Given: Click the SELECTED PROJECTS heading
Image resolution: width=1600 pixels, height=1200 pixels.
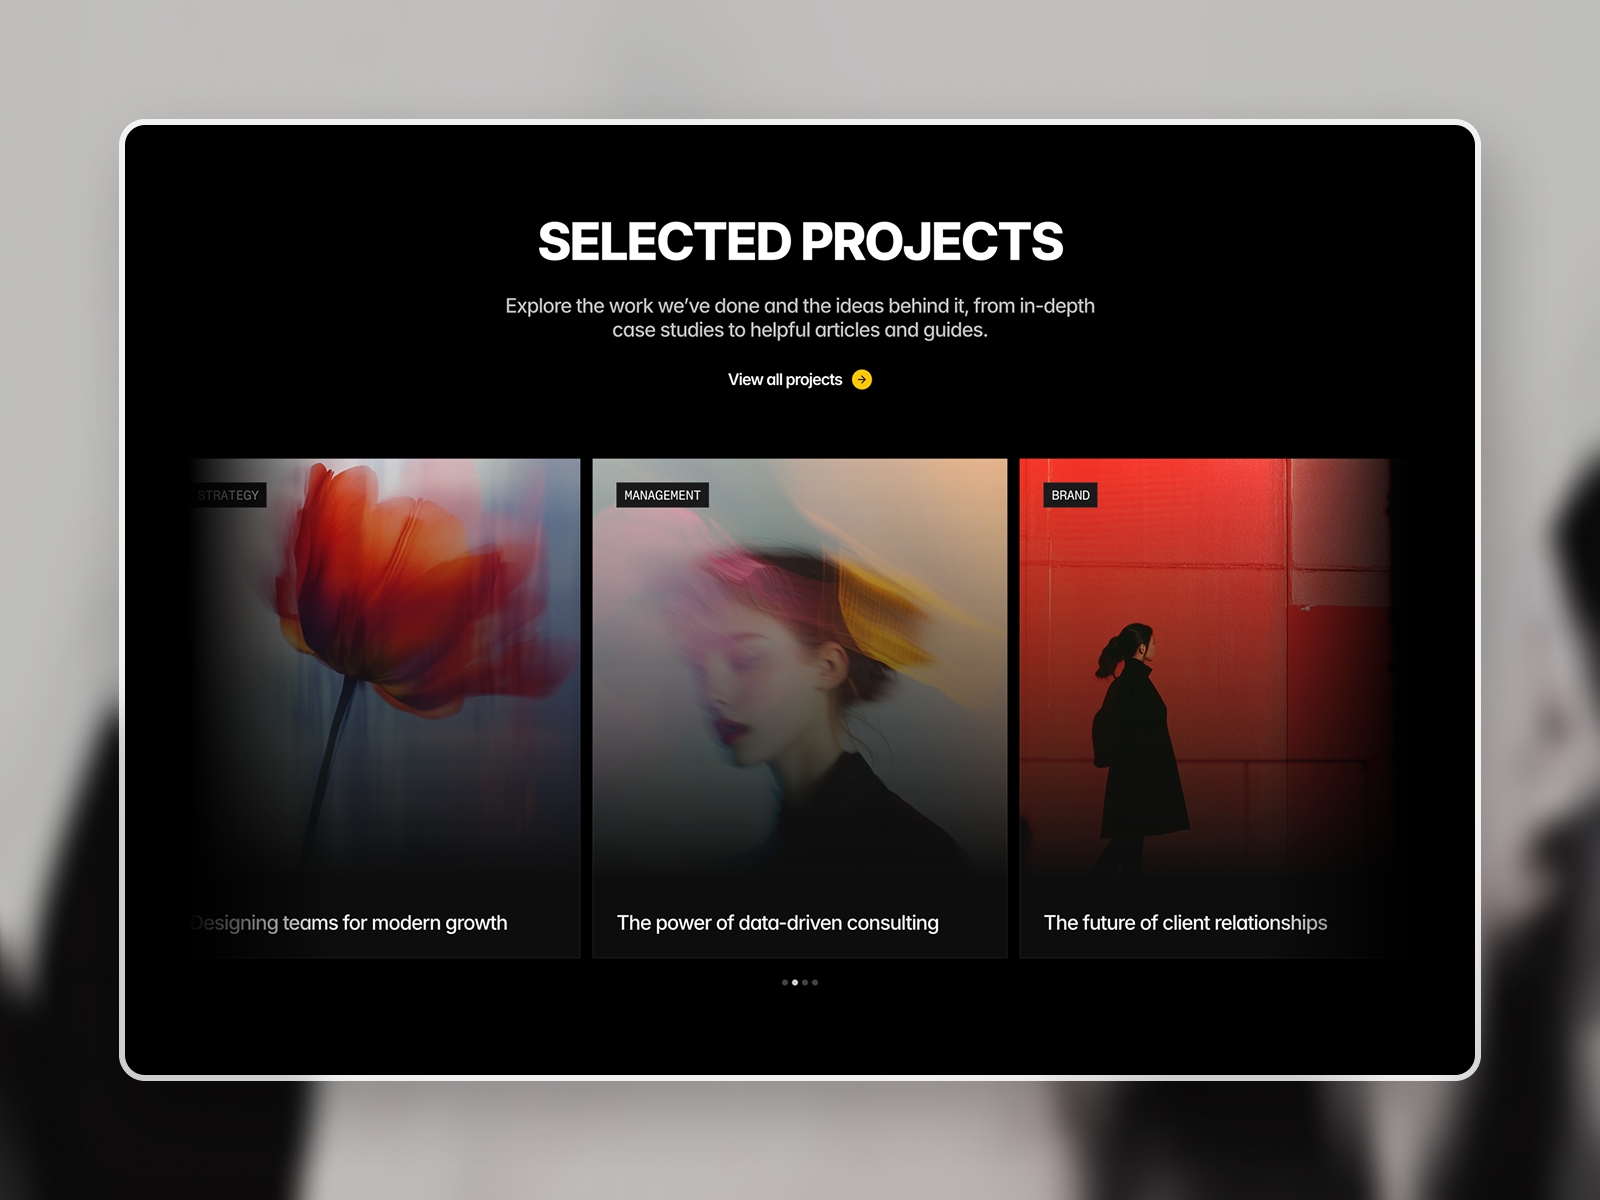Looking at the screenshot, I should (x=800, y=242).
